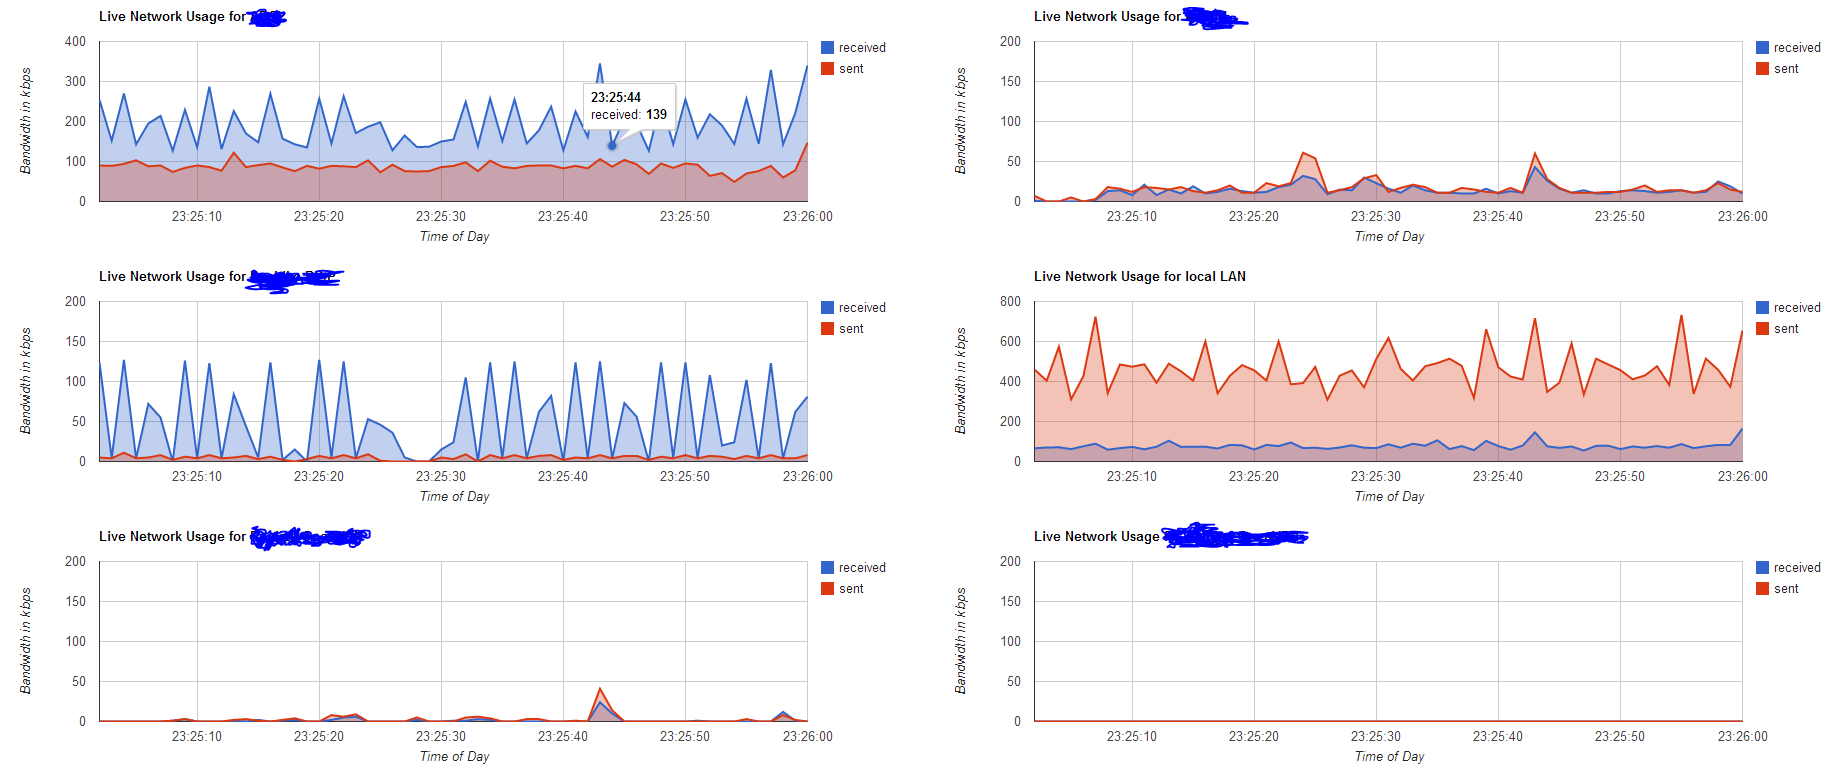Click the tooltip showing received: 139
Image resolution: width=1842 pixels, height=776 pixels.
(x=629, y=106)
